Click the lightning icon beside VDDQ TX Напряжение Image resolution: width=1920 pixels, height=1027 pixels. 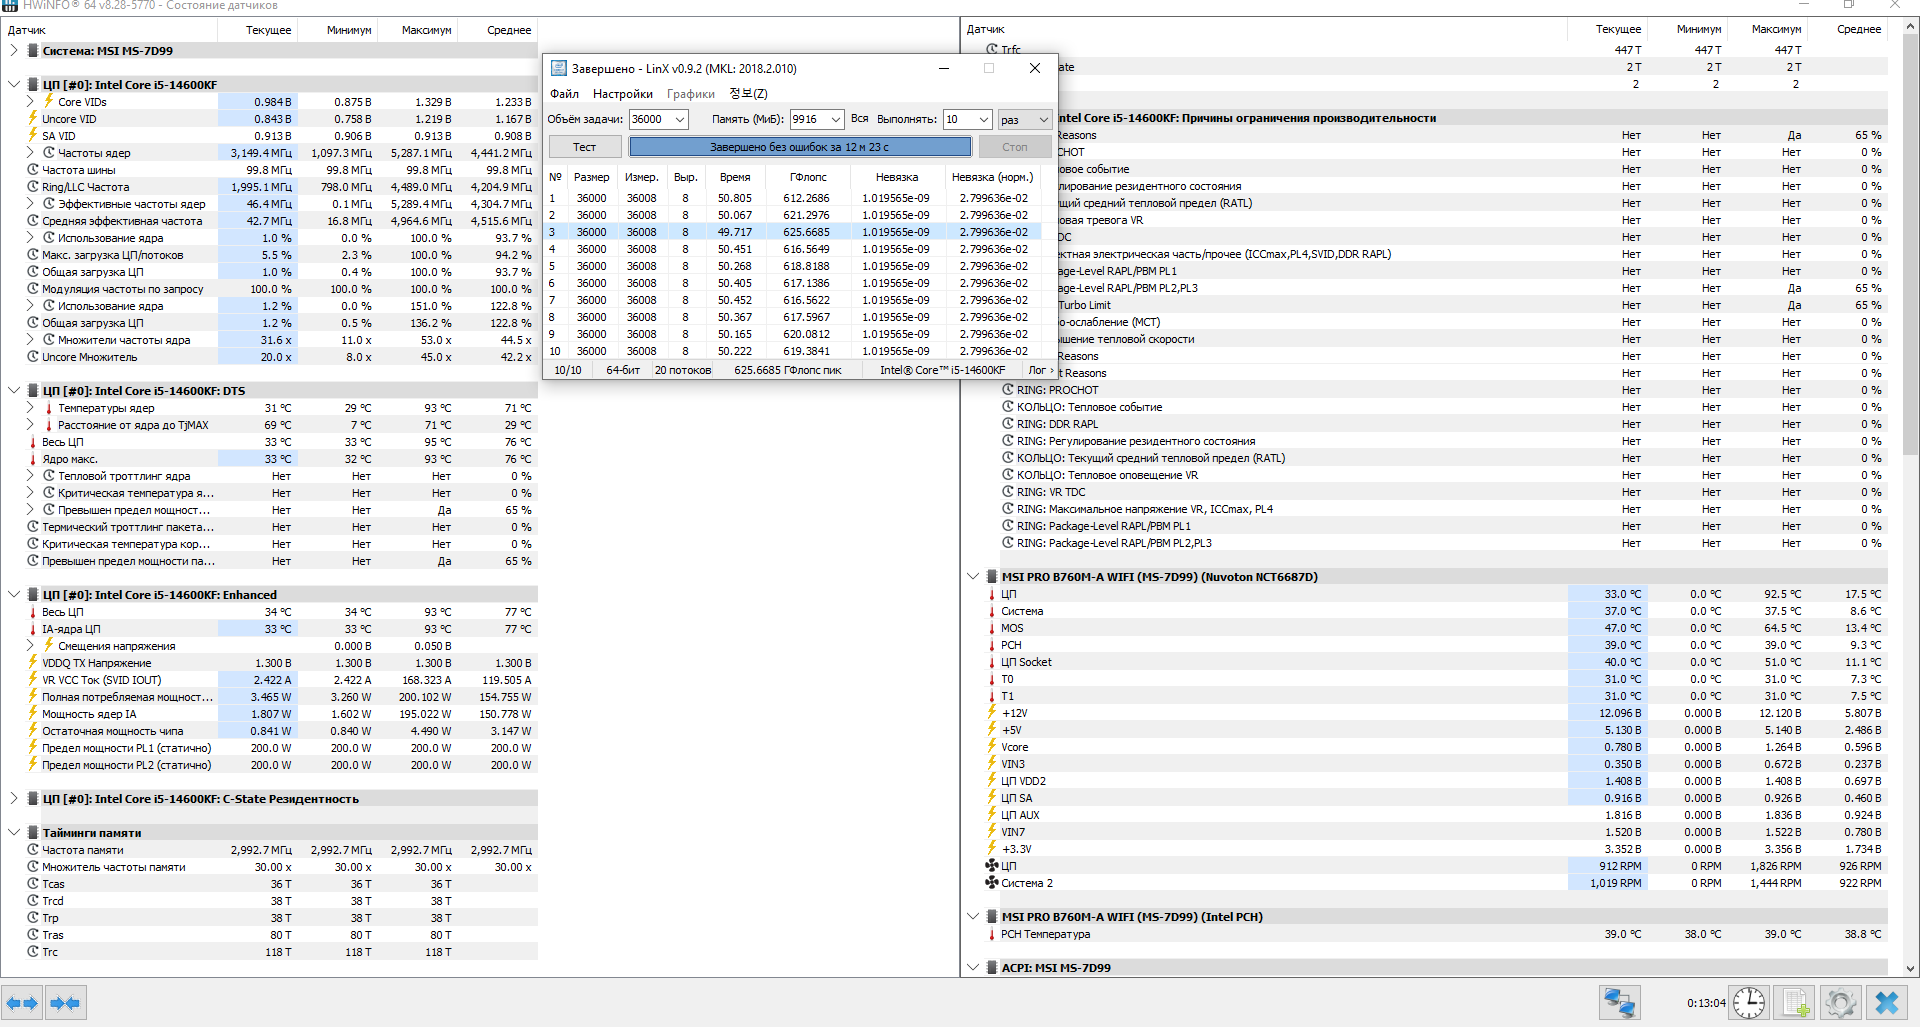(33, 663)
